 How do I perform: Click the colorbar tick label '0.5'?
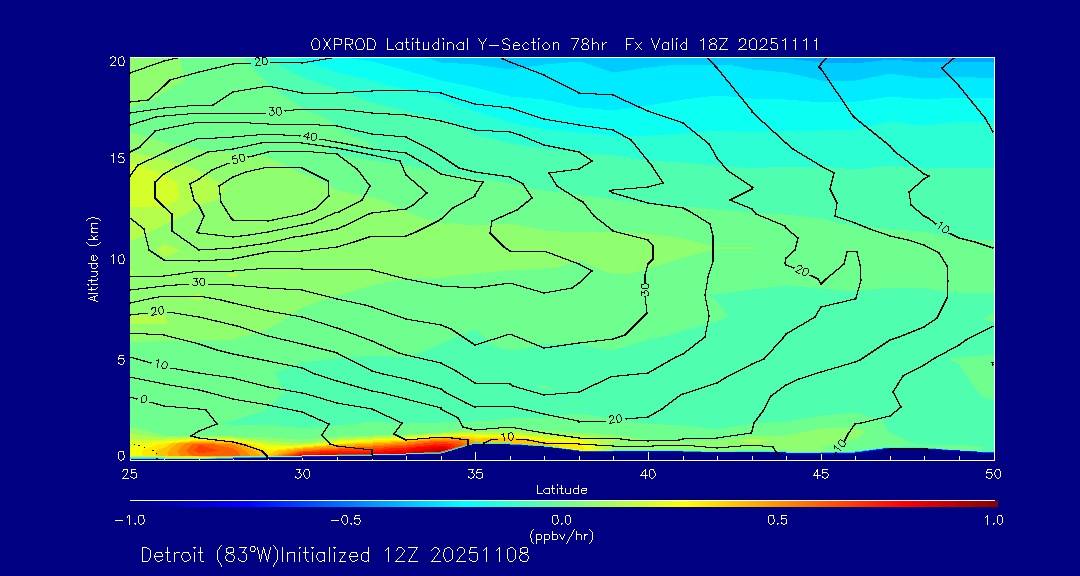click(x=777, y=520)
